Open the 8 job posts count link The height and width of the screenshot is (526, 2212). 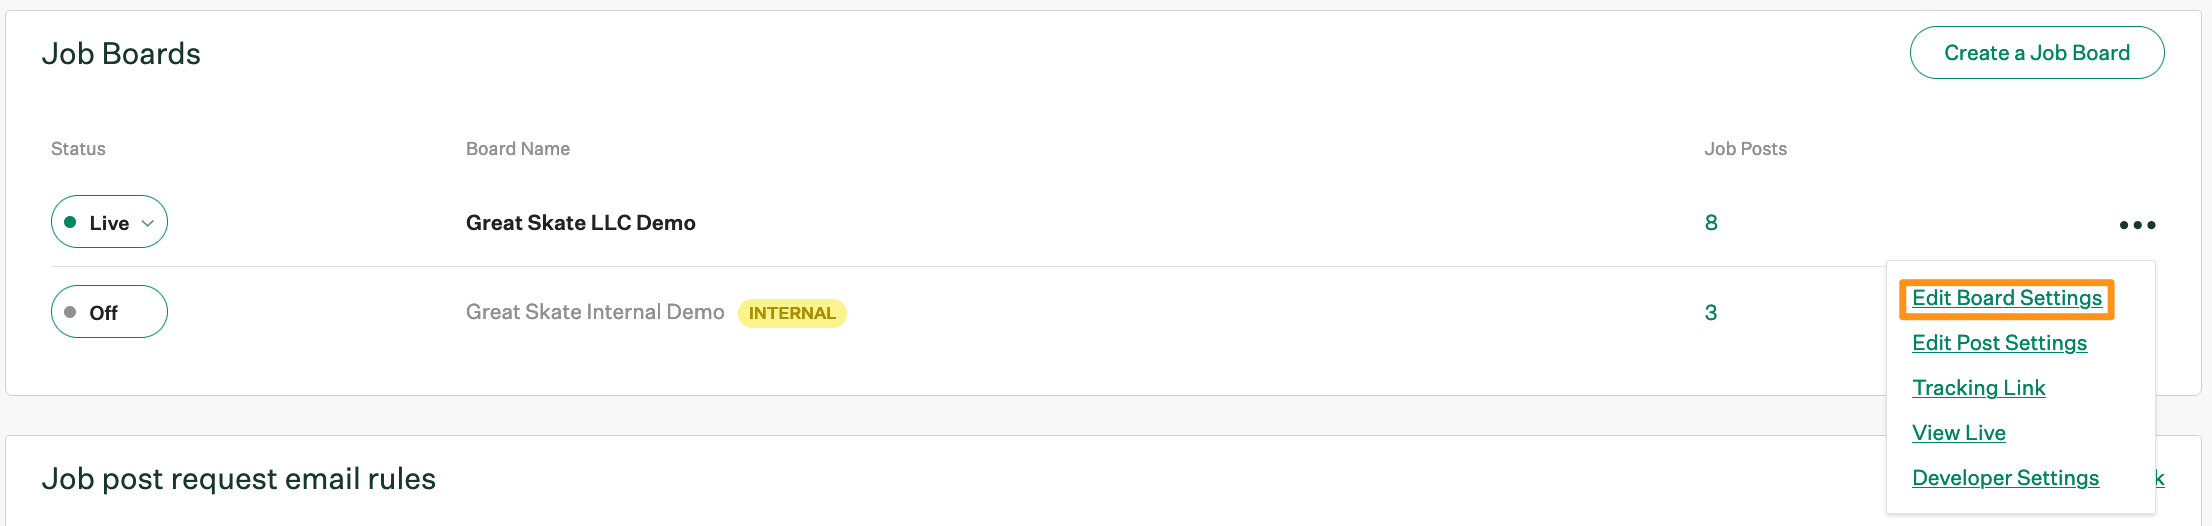tap(1710, 223)
